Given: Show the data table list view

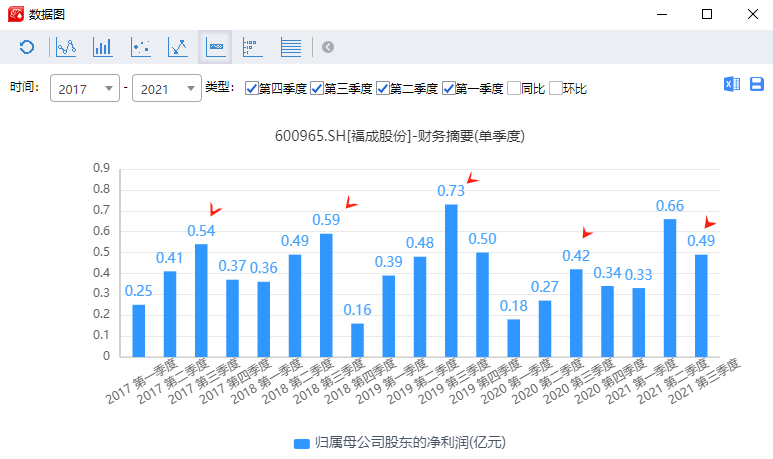Looking at the screenshot, I should click(x=290, y=47).
